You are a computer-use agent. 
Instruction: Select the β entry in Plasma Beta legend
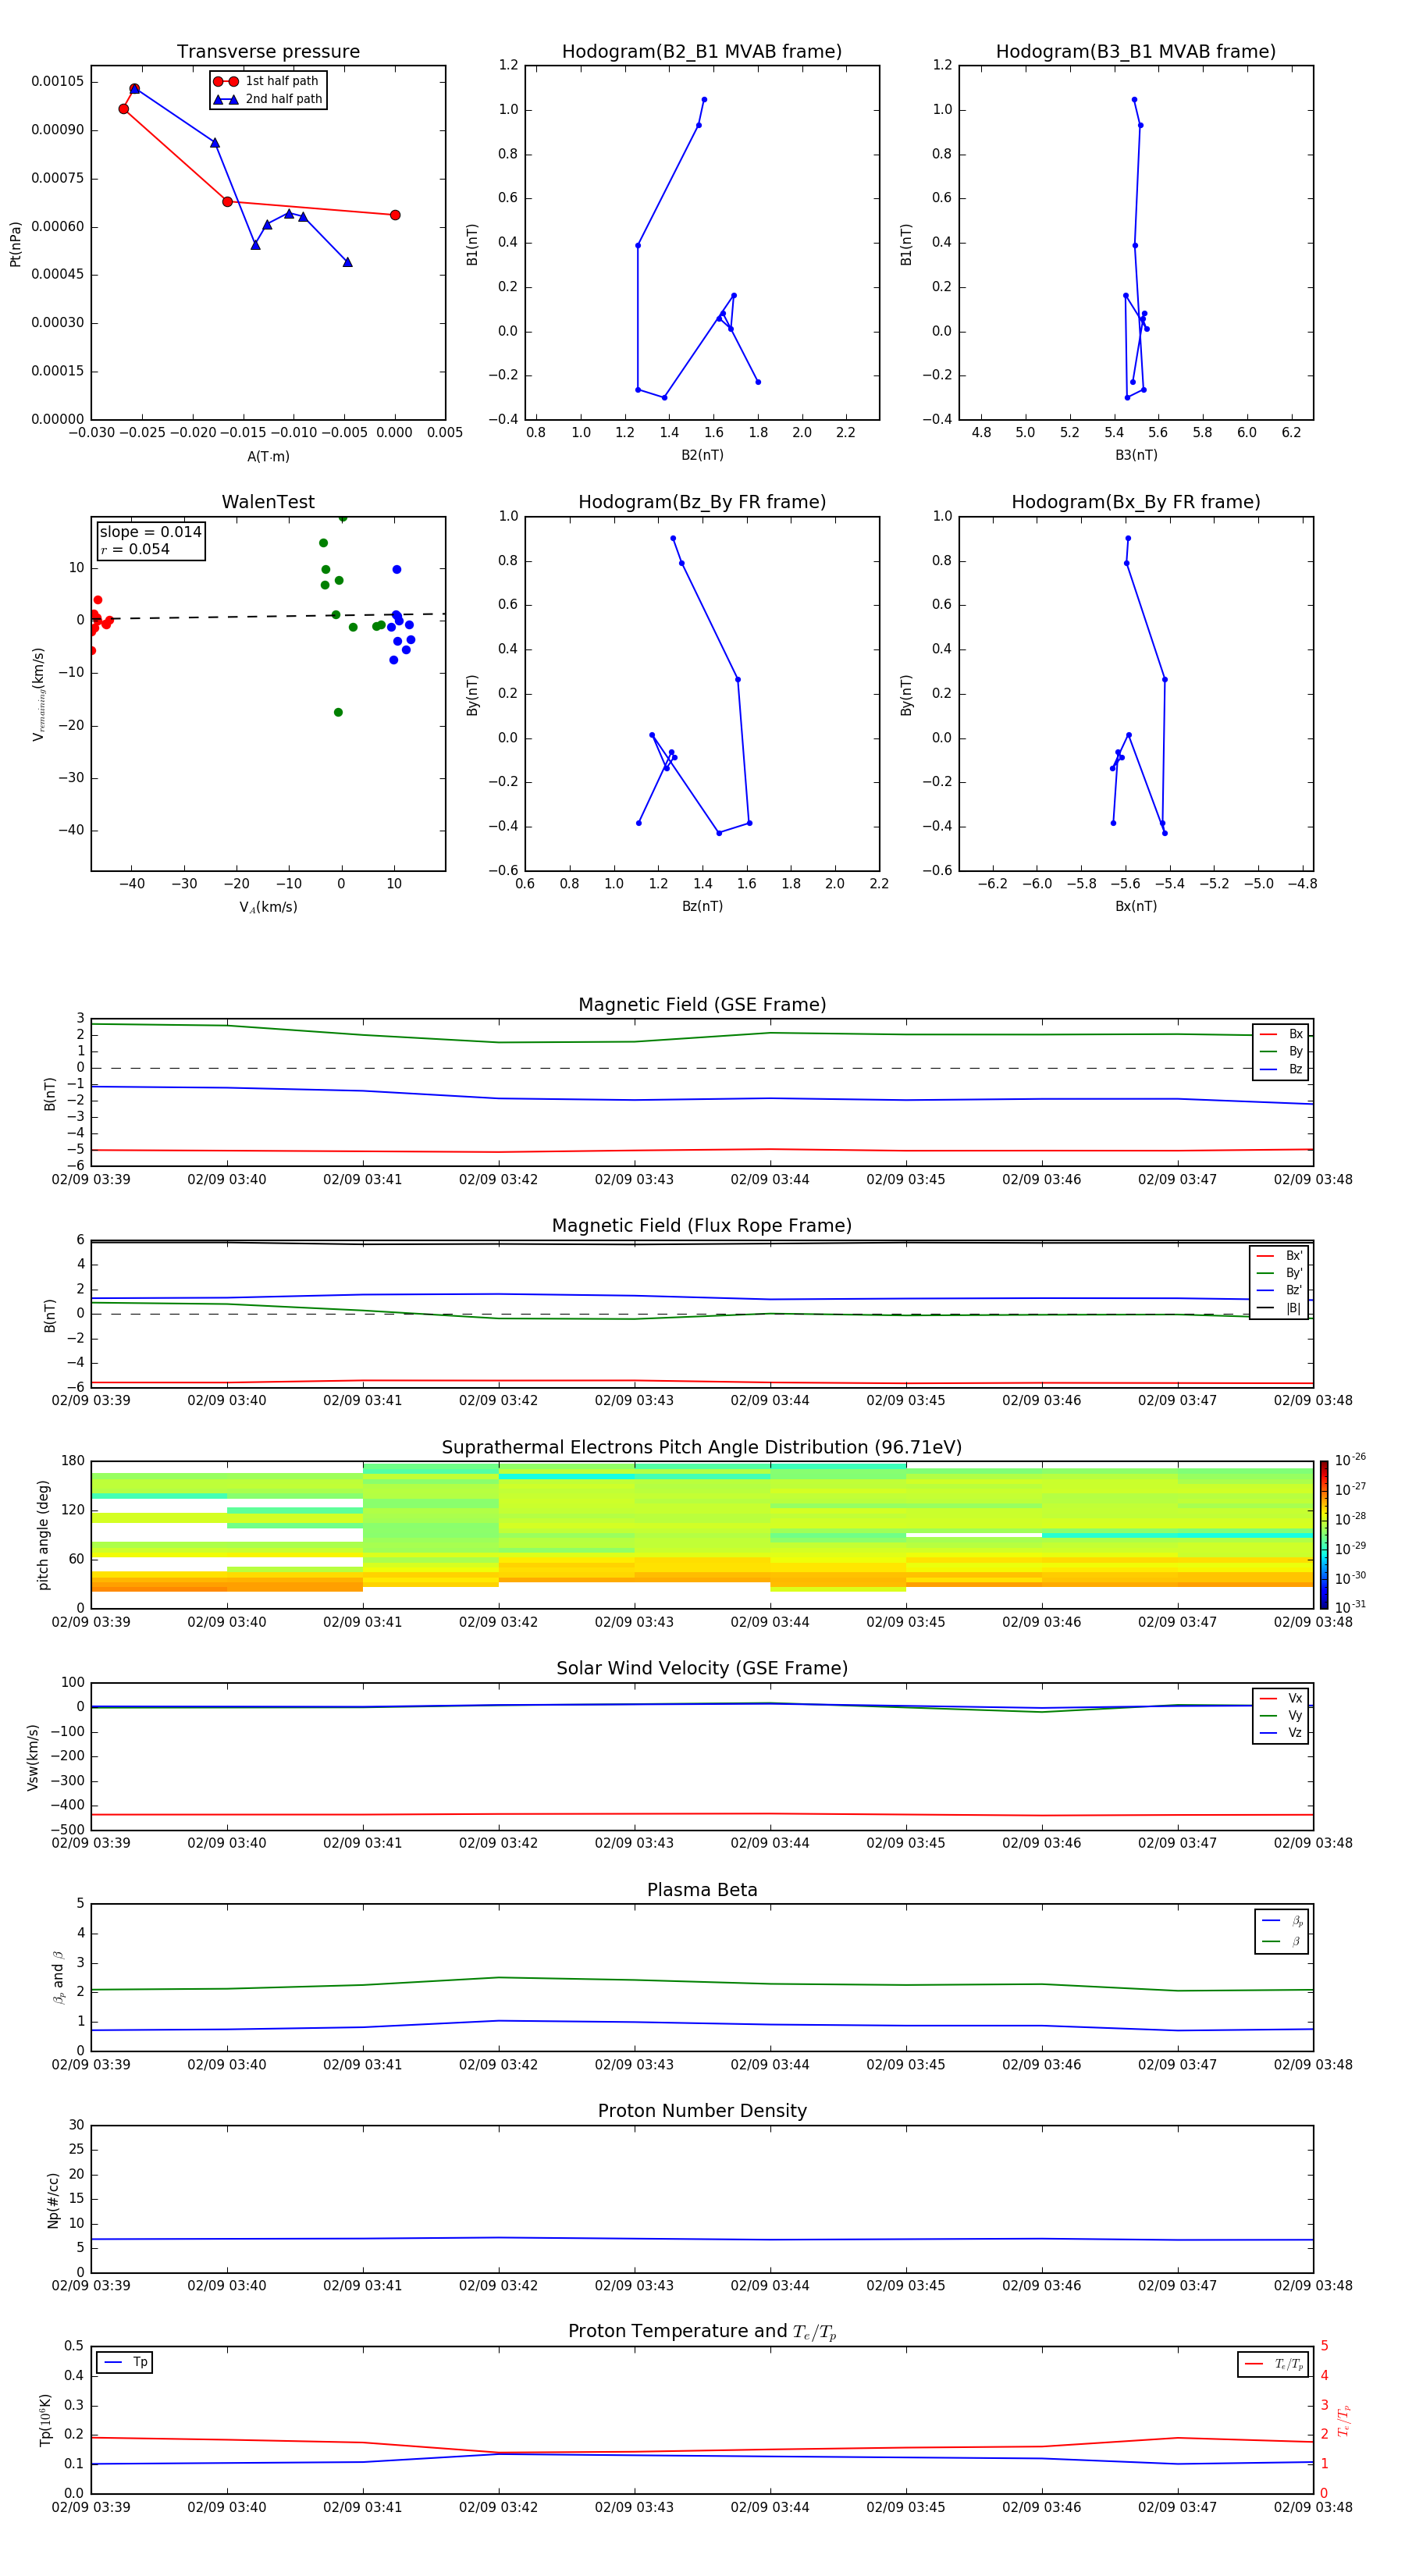1282,1941
